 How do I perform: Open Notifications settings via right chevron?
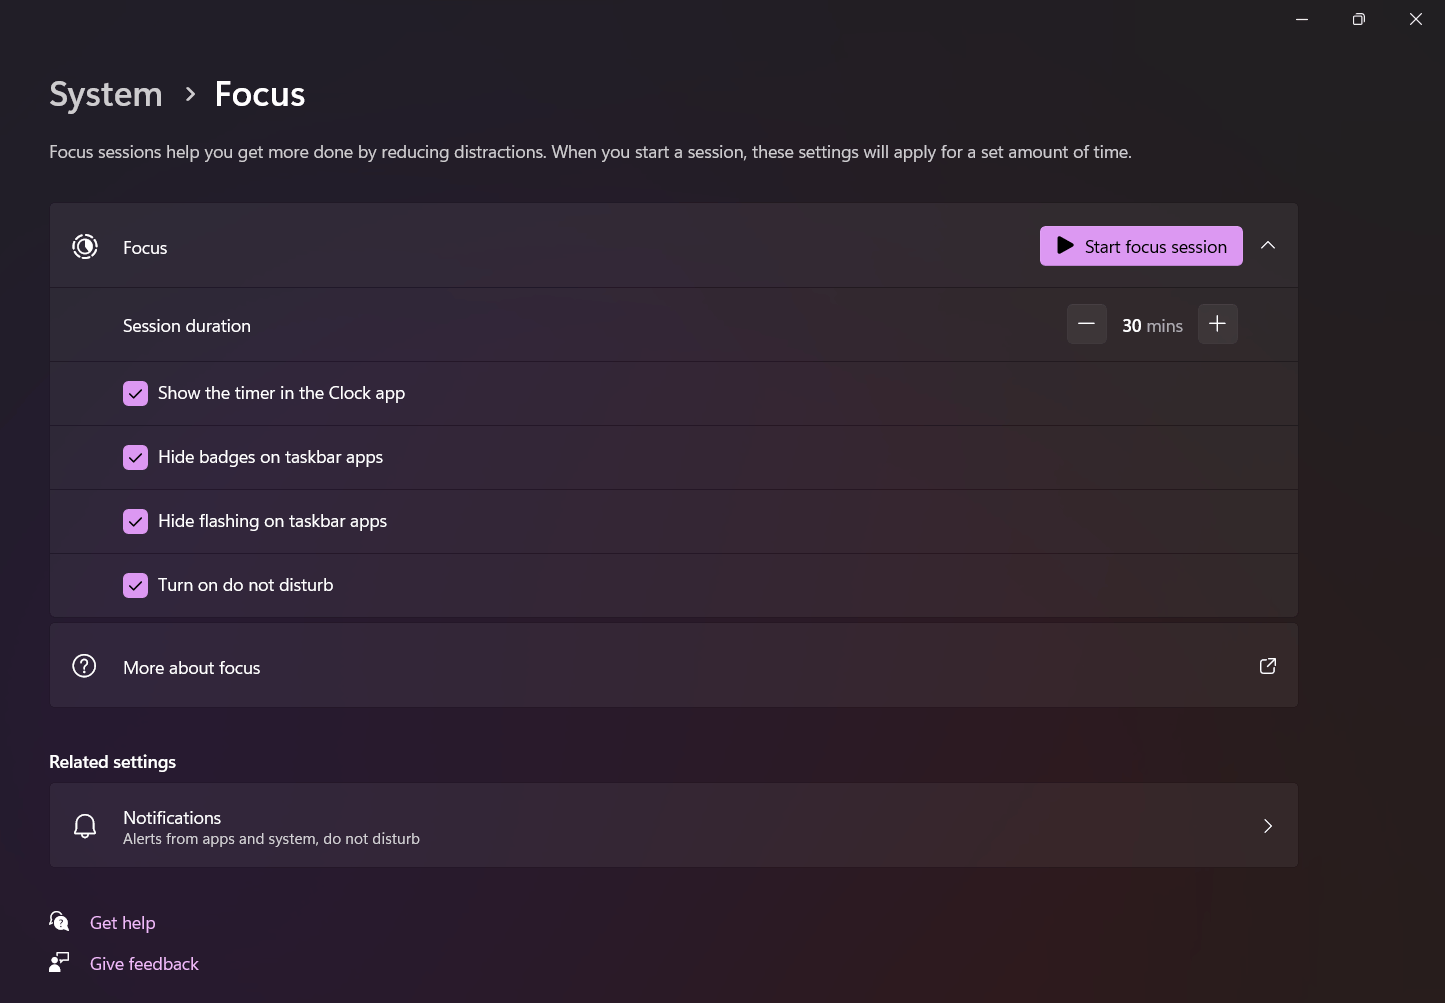click(1268, 826)
